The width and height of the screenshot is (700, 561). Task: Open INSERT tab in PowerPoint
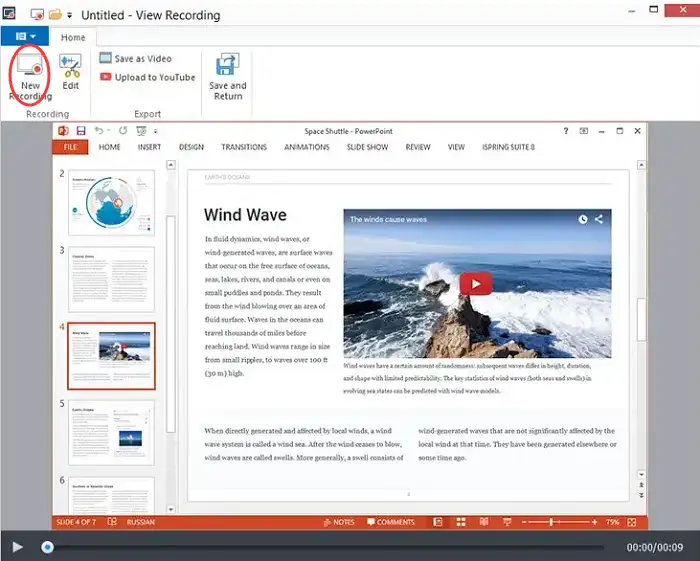149,147
